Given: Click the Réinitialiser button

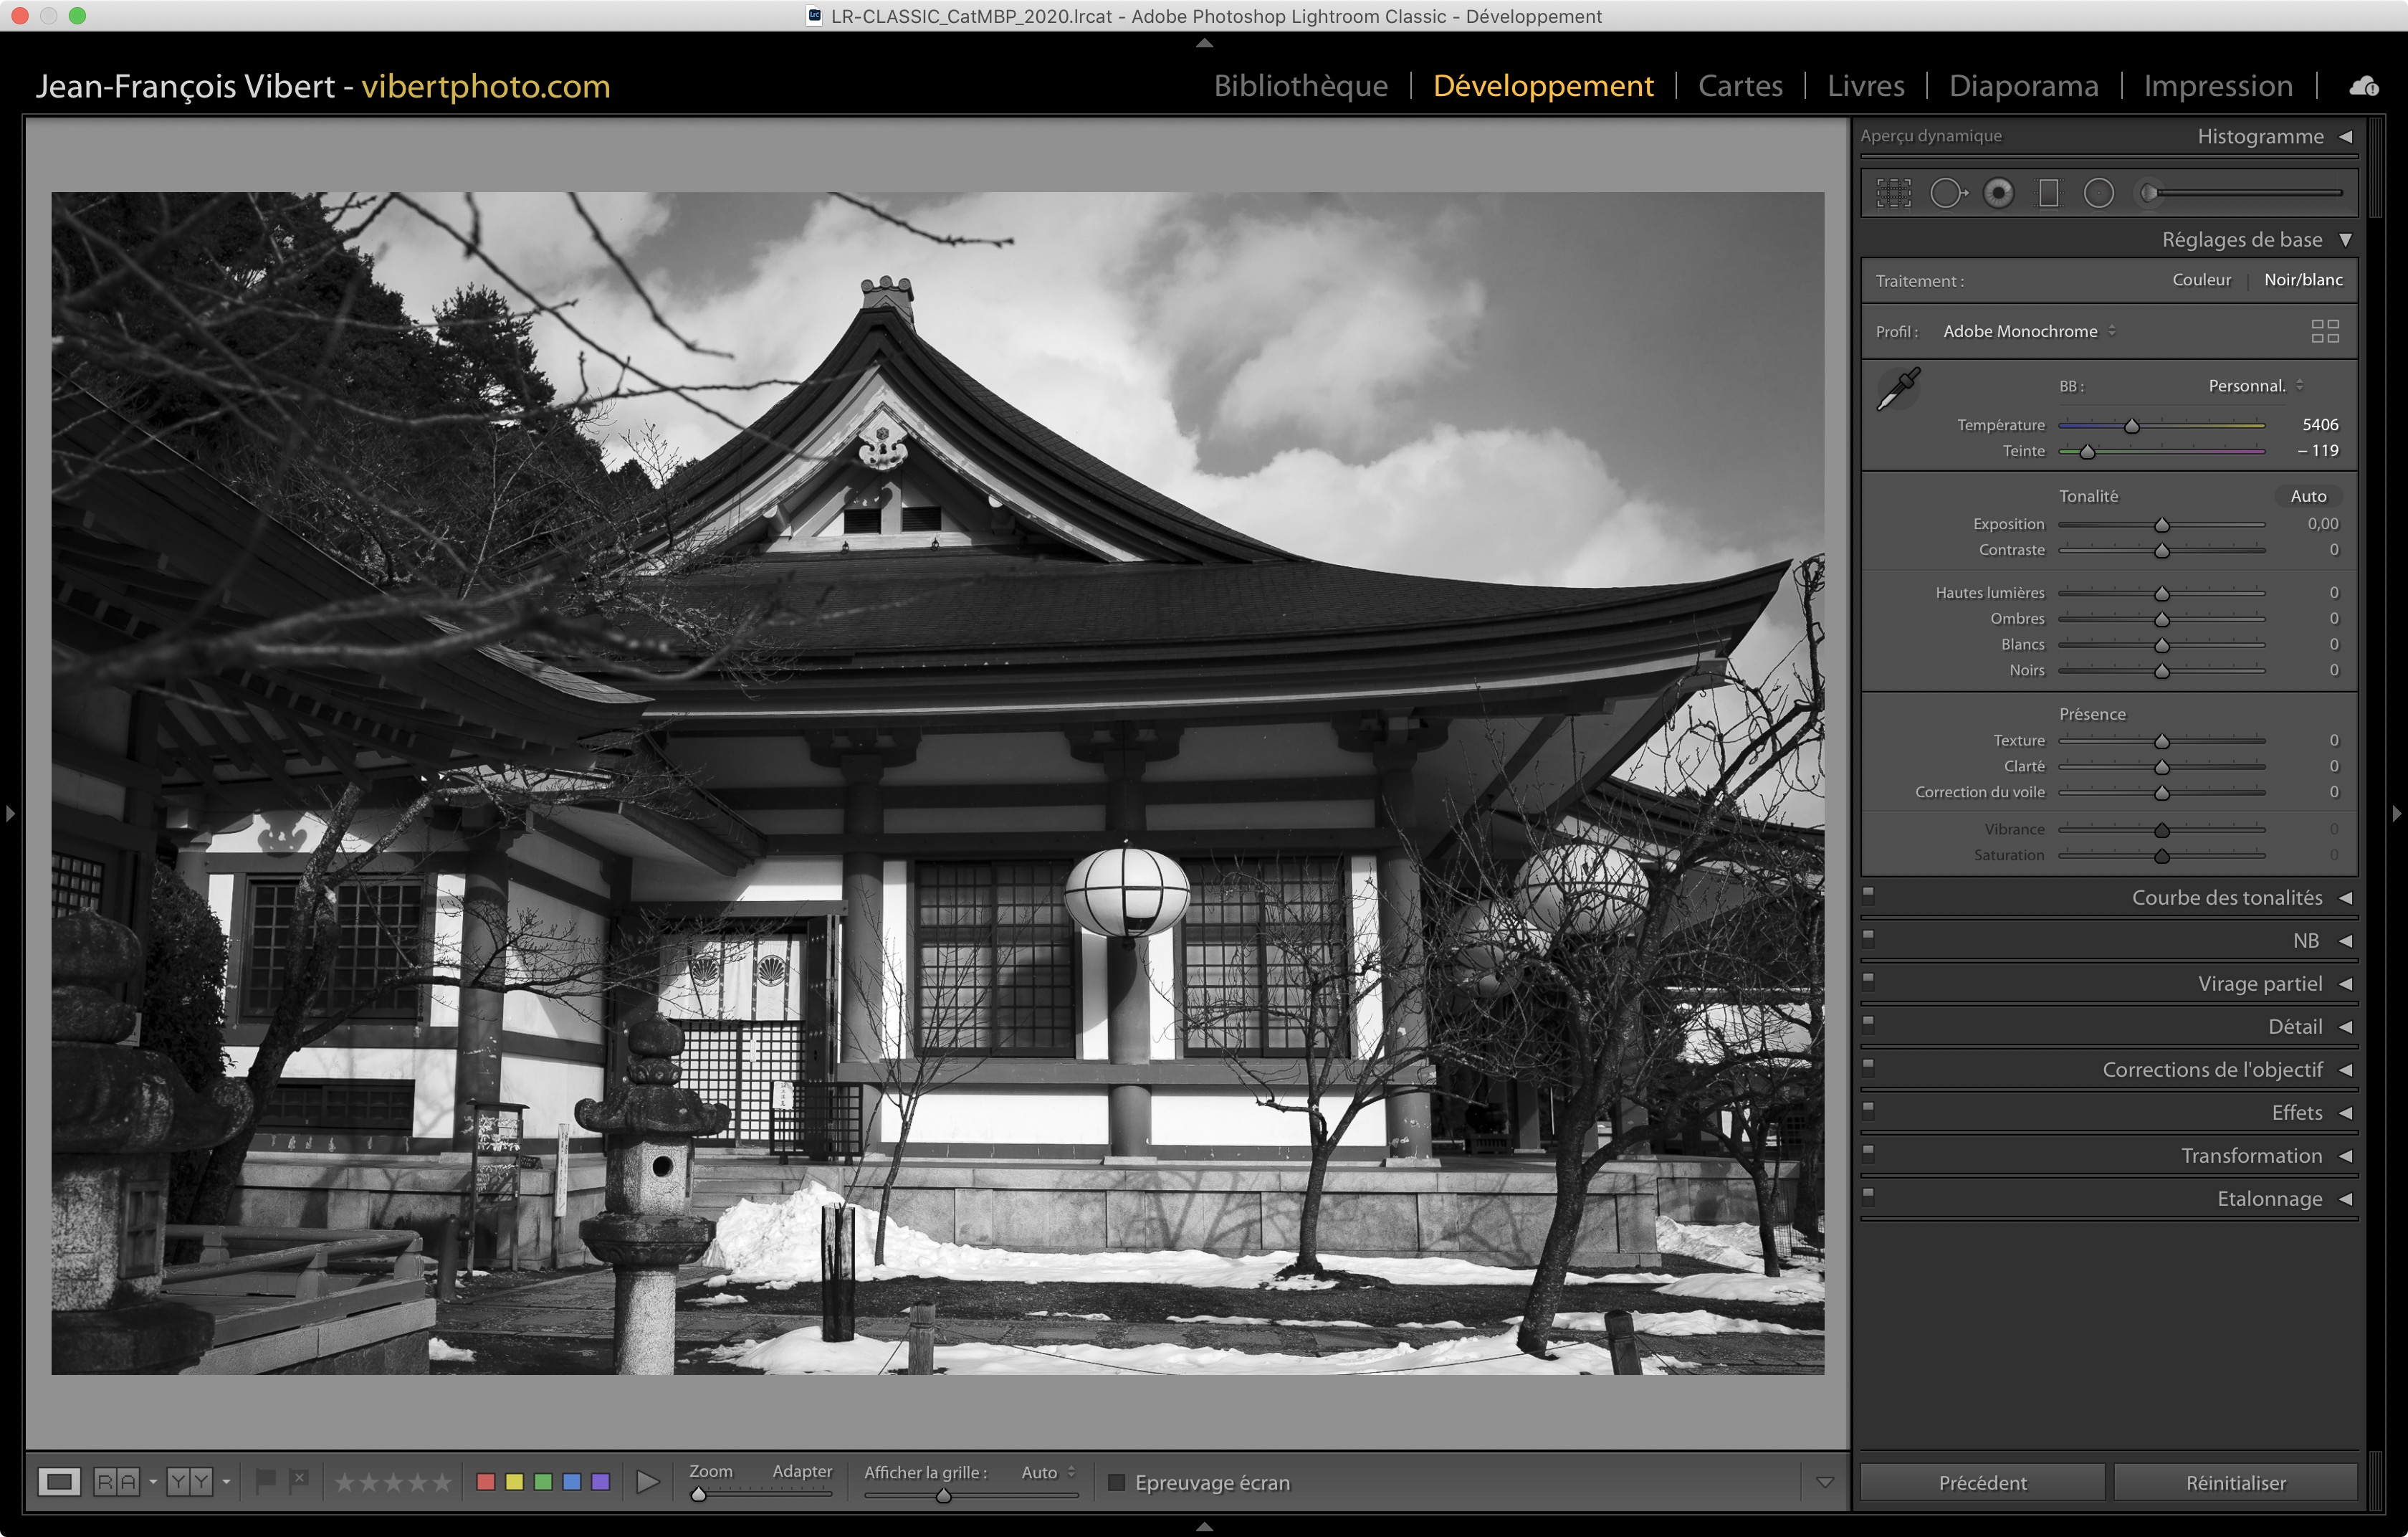Looking at the screenshot, I should pyautogui.click(x=2235, y=1482).
